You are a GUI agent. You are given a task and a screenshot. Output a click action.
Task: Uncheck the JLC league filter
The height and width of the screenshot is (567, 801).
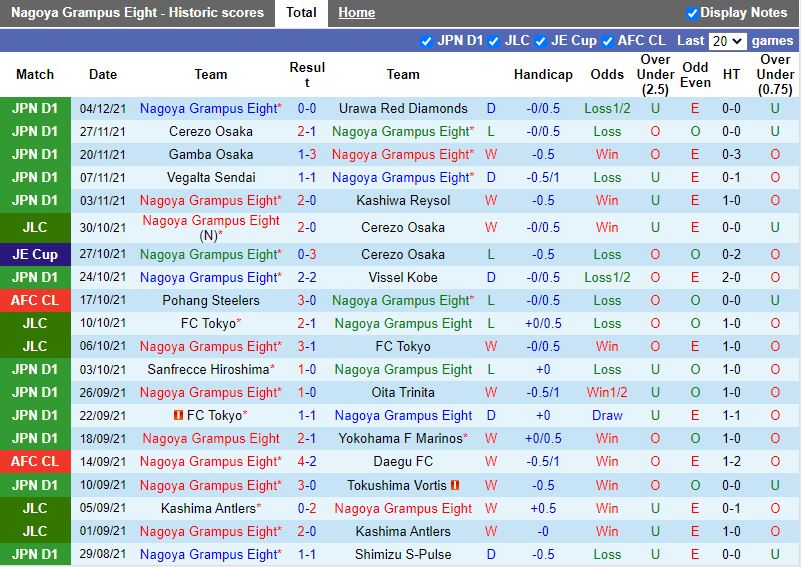click(x=493, y=41)
